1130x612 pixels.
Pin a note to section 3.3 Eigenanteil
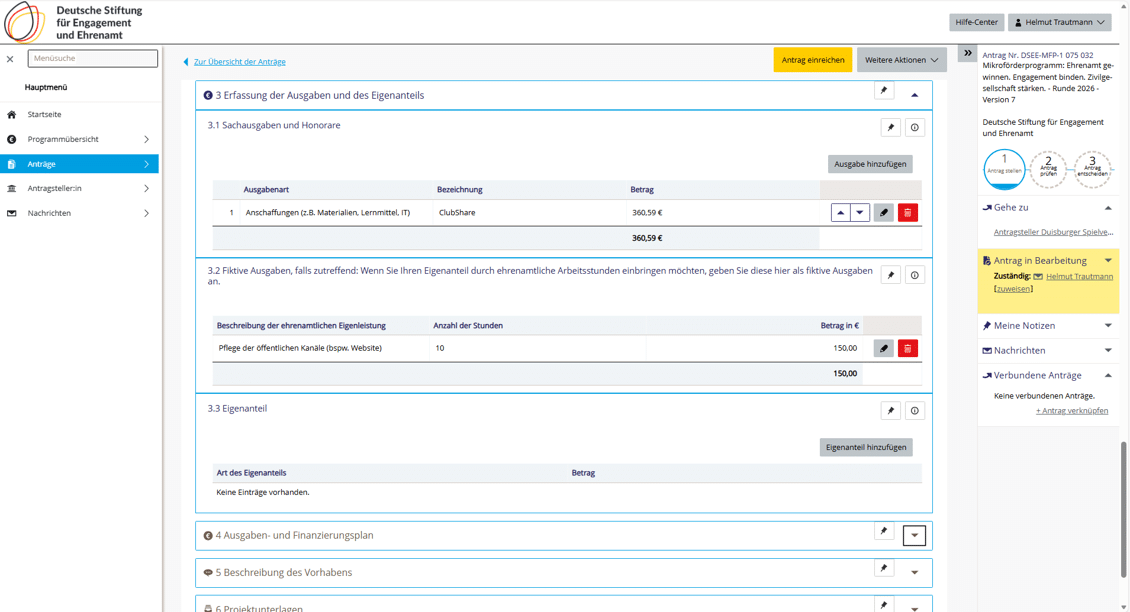click(x=890, y=411)
